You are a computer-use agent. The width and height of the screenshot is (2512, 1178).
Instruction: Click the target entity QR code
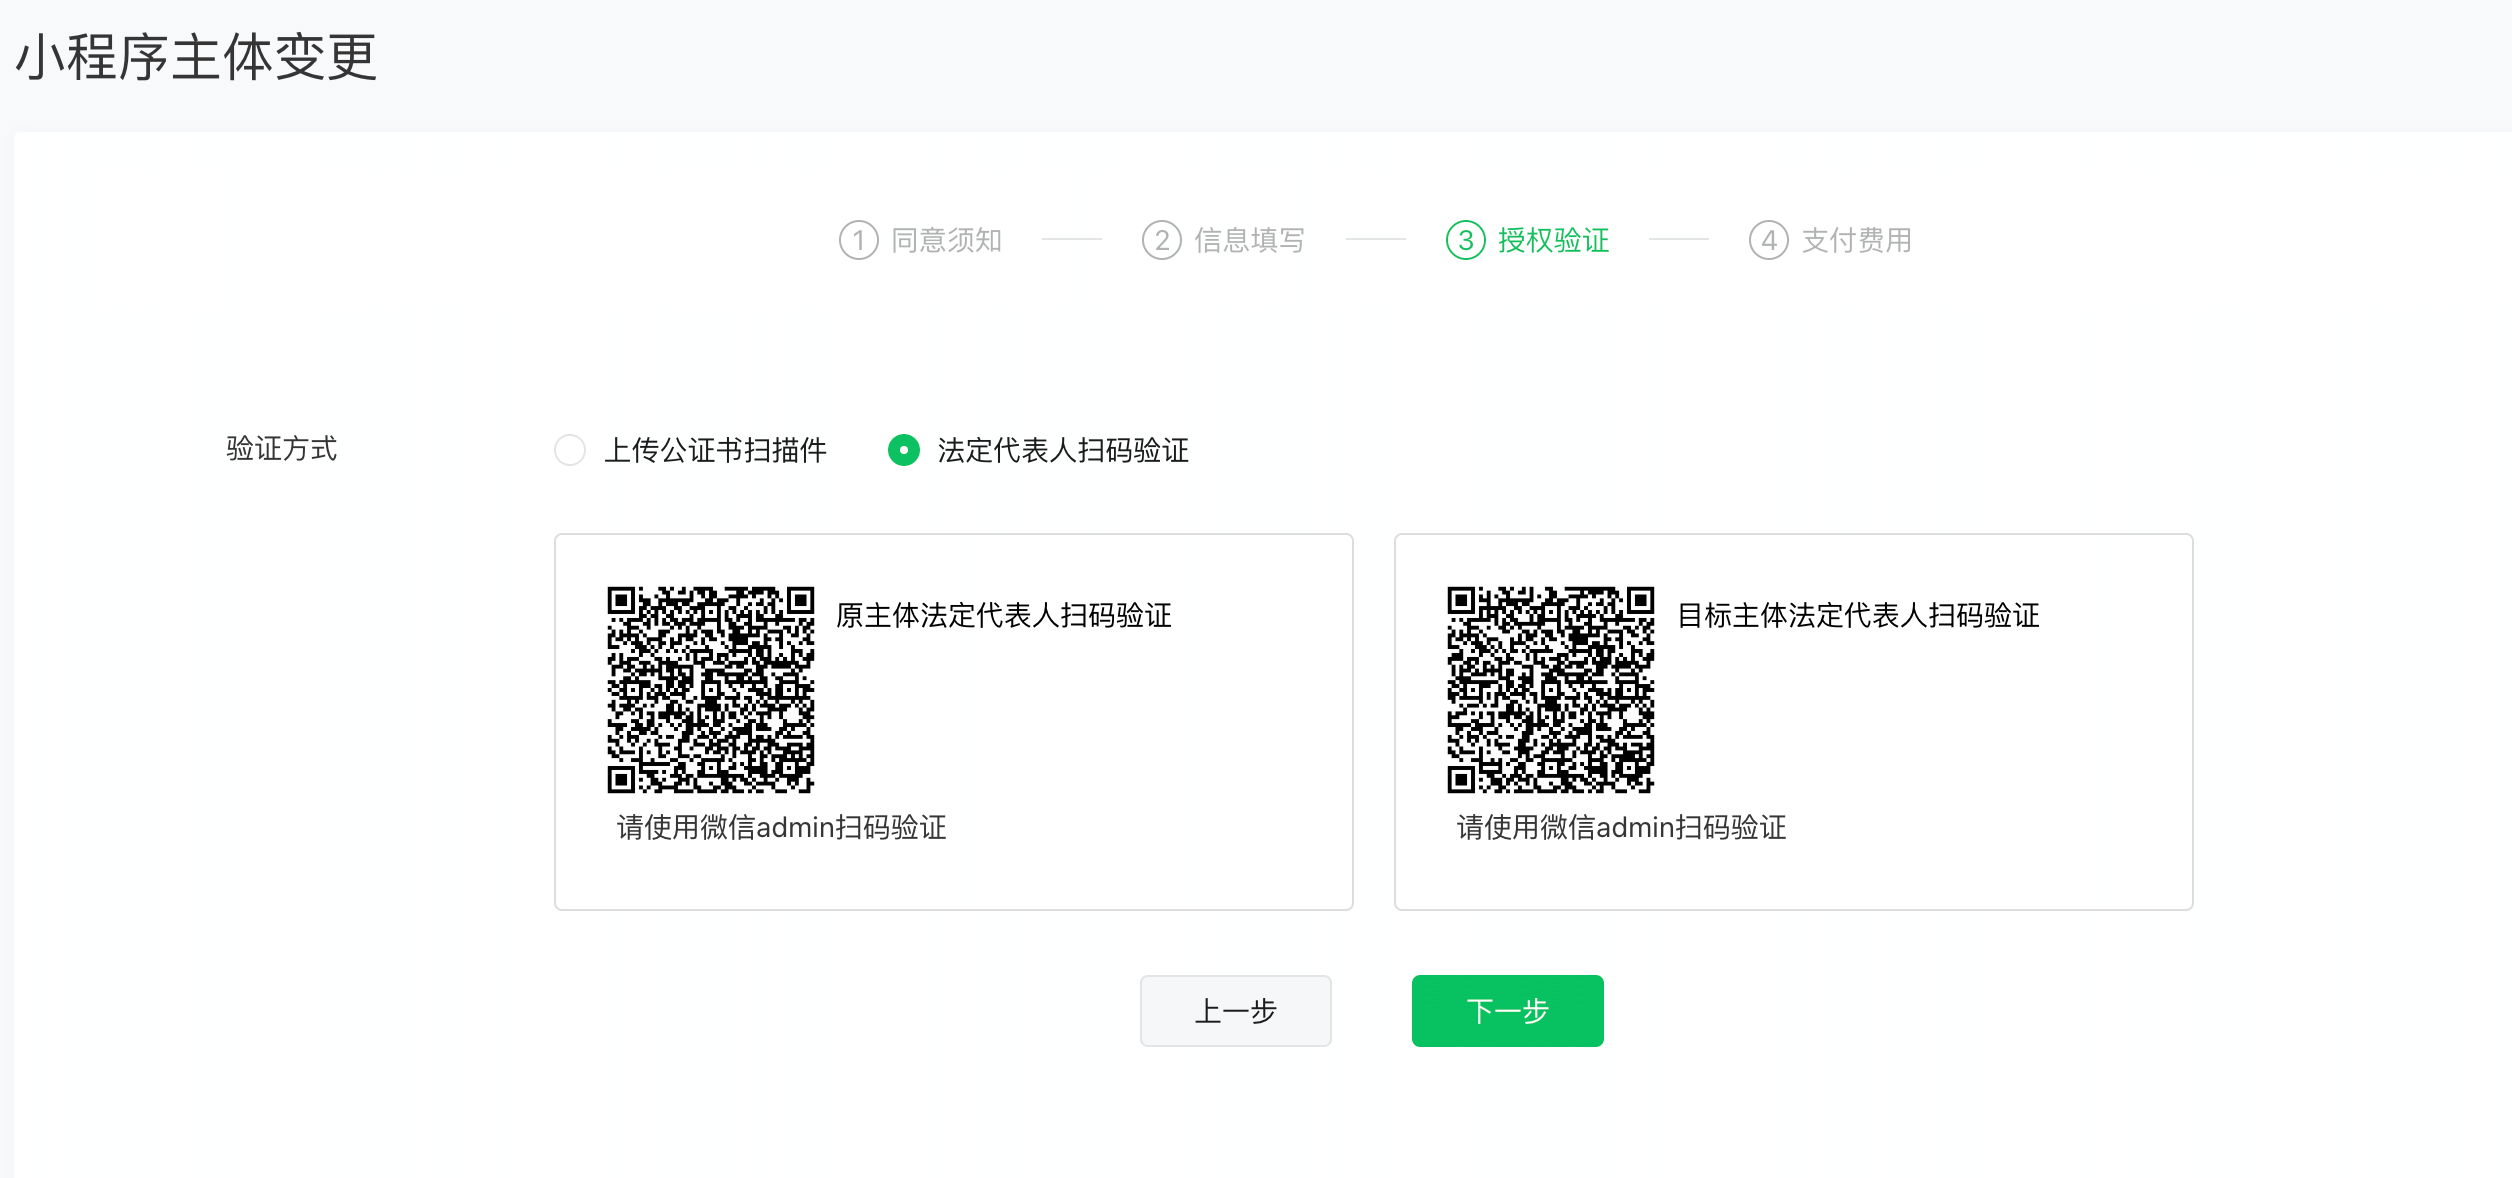[1550, 690]
